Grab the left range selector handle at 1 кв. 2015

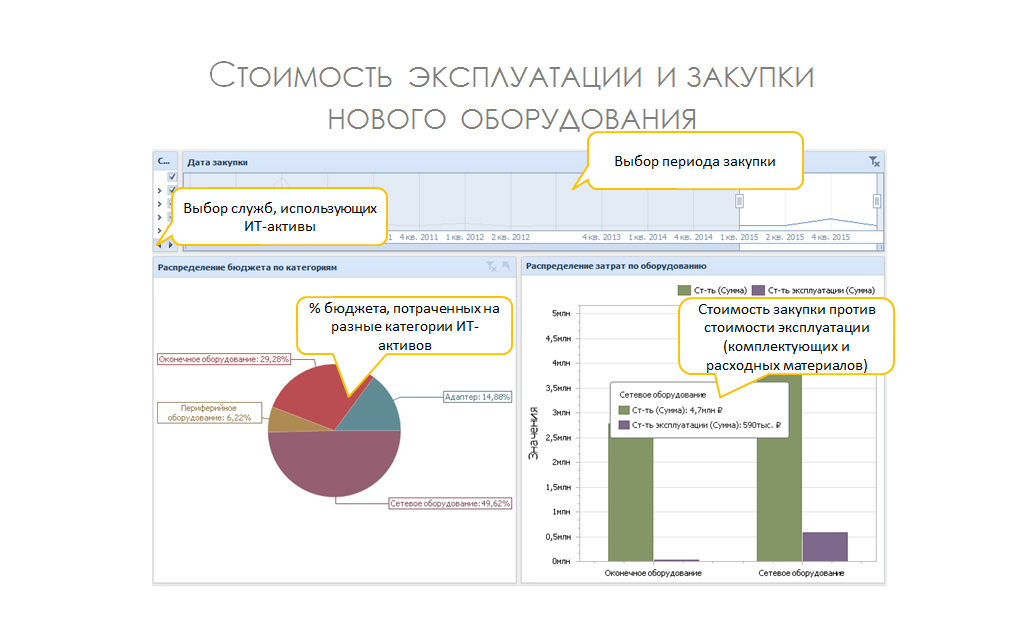739,201
